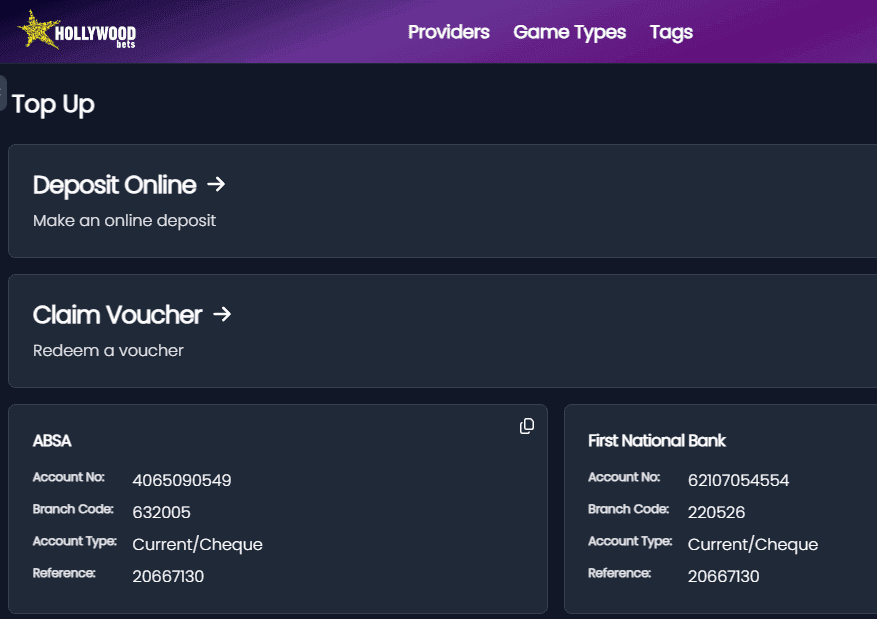Select ABSA branch code 632005
The image size is (877, 619).
point(161,513)
